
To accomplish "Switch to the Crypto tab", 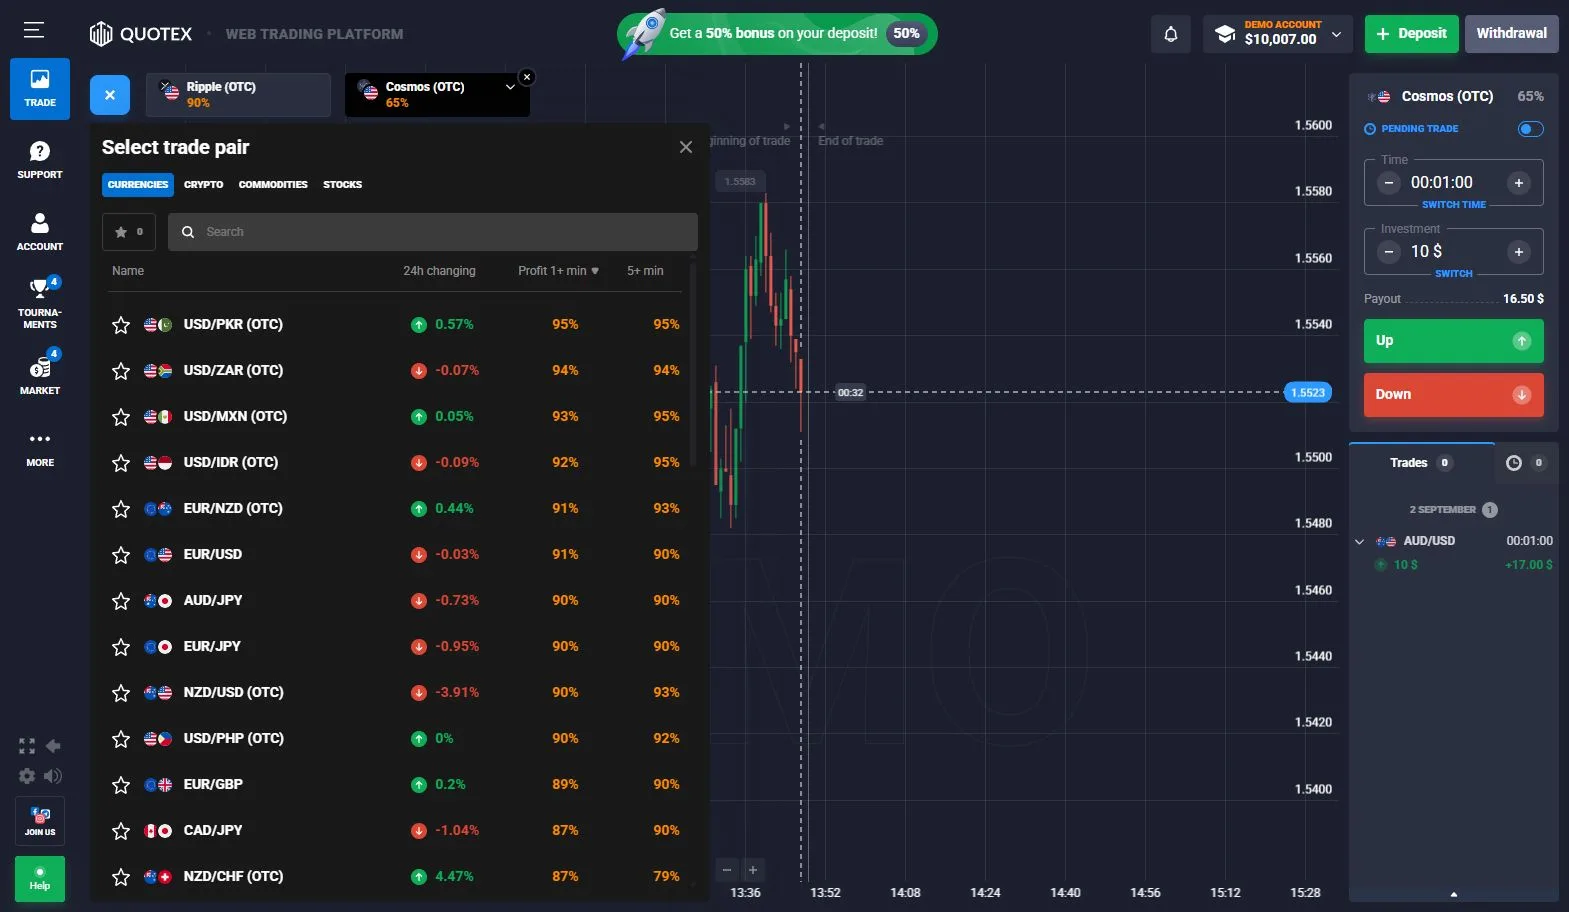I will point(204,185).
